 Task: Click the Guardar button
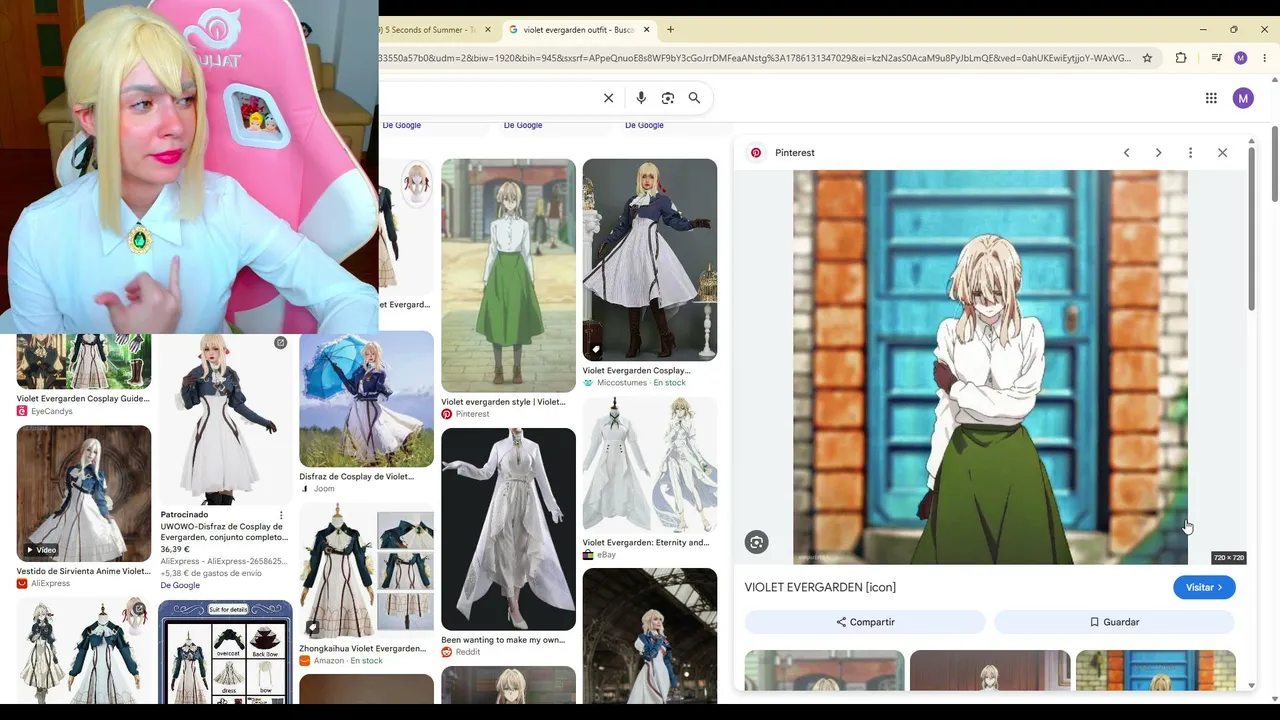(x=1114, y=622)
